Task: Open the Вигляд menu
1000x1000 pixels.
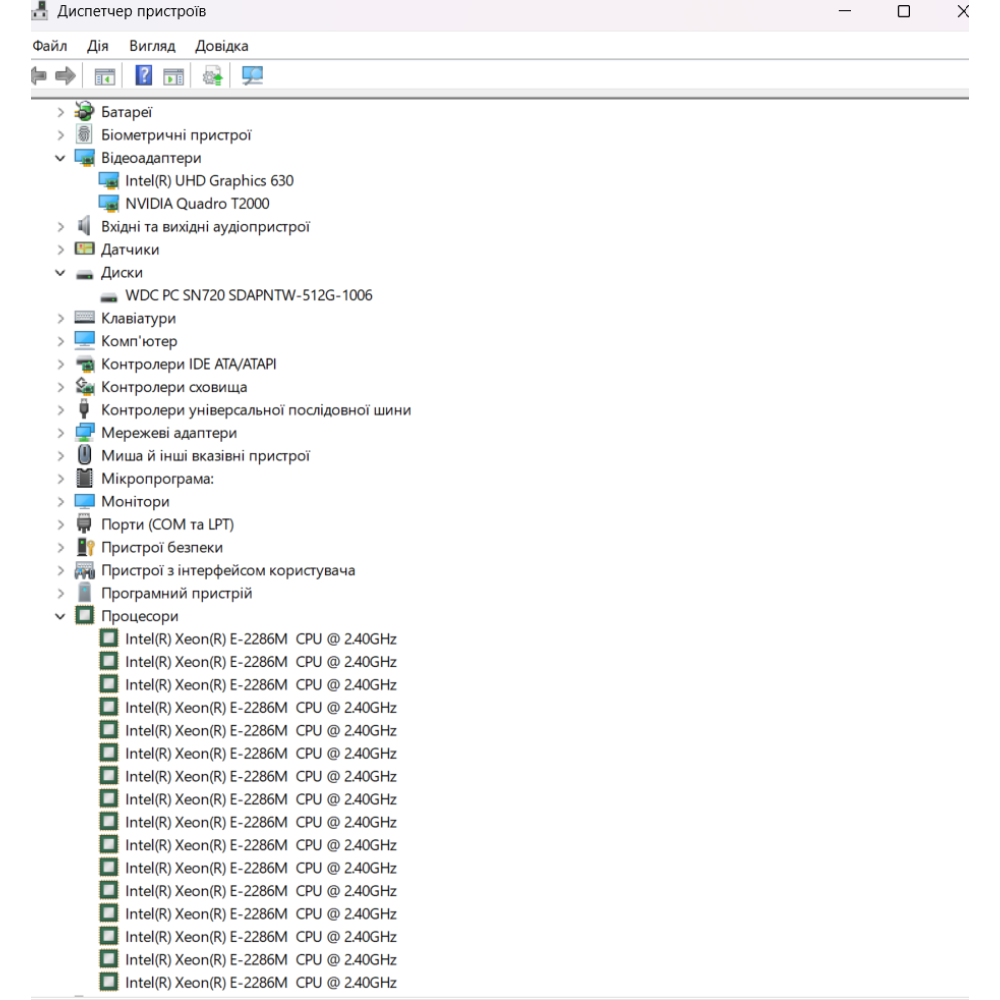Action: 152,46
